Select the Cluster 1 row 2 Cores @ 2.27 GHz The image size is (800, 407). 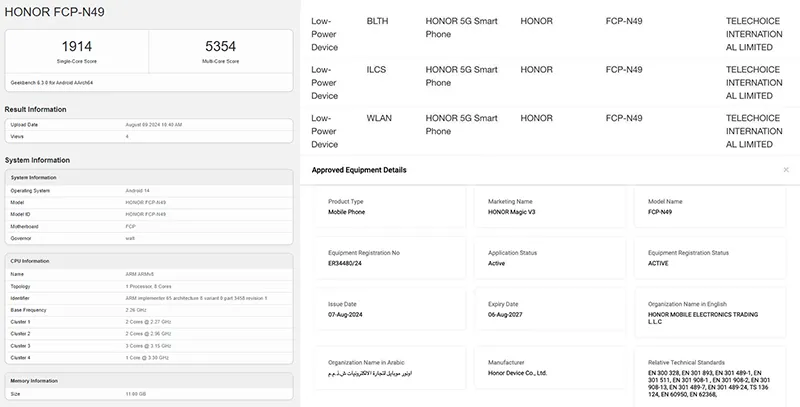pyautogui.click(x=148, y=322)
